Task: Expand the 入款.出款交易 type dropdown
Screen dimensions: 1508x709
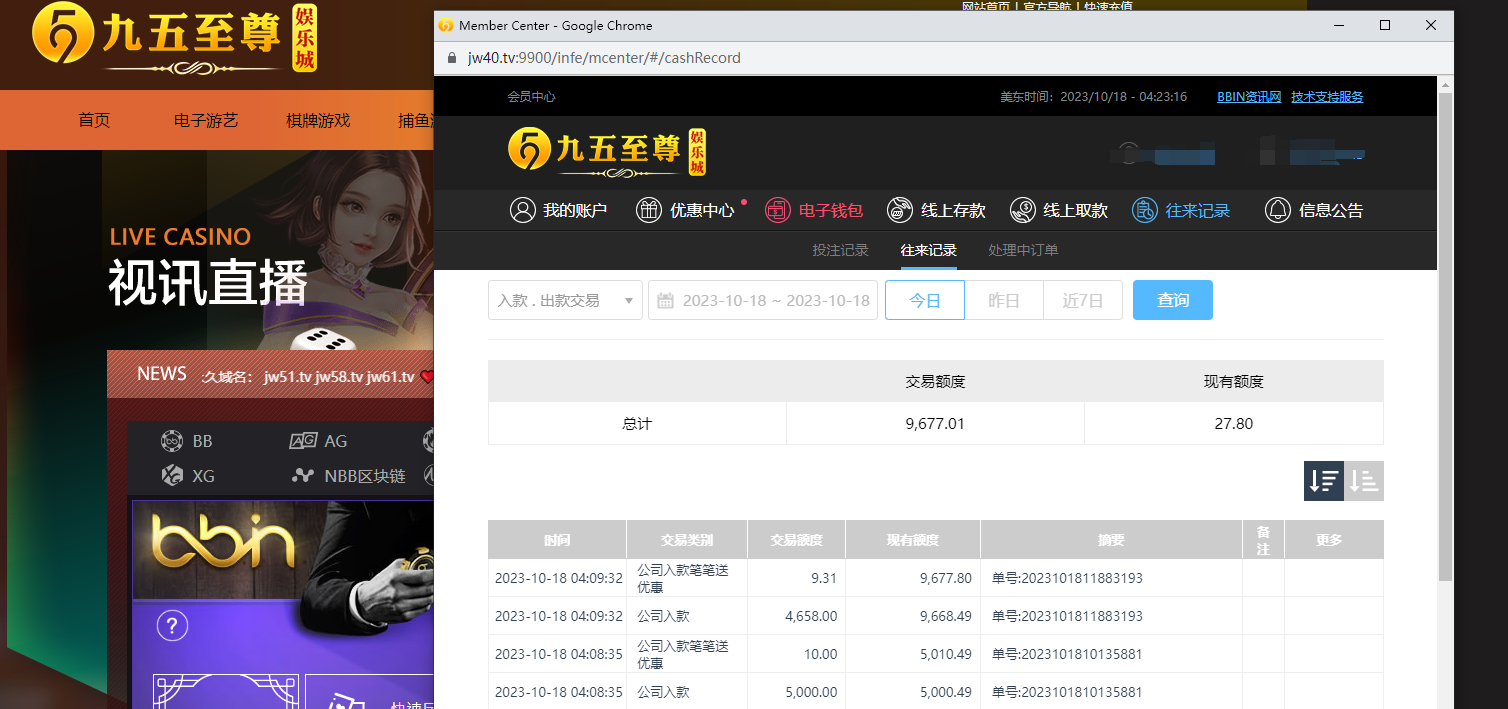Action: (x=565, y=300)
